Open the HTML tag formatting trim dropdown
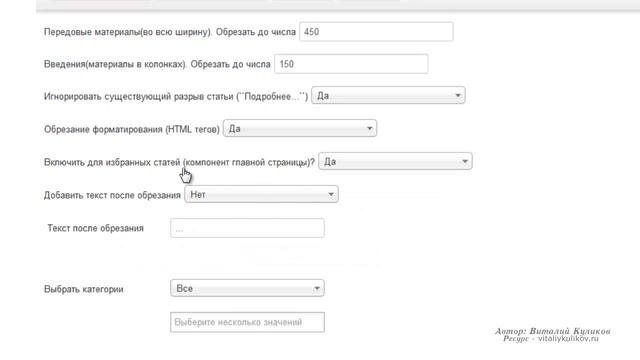The height and width of the screenshot is (360, 640). point(300,129)
